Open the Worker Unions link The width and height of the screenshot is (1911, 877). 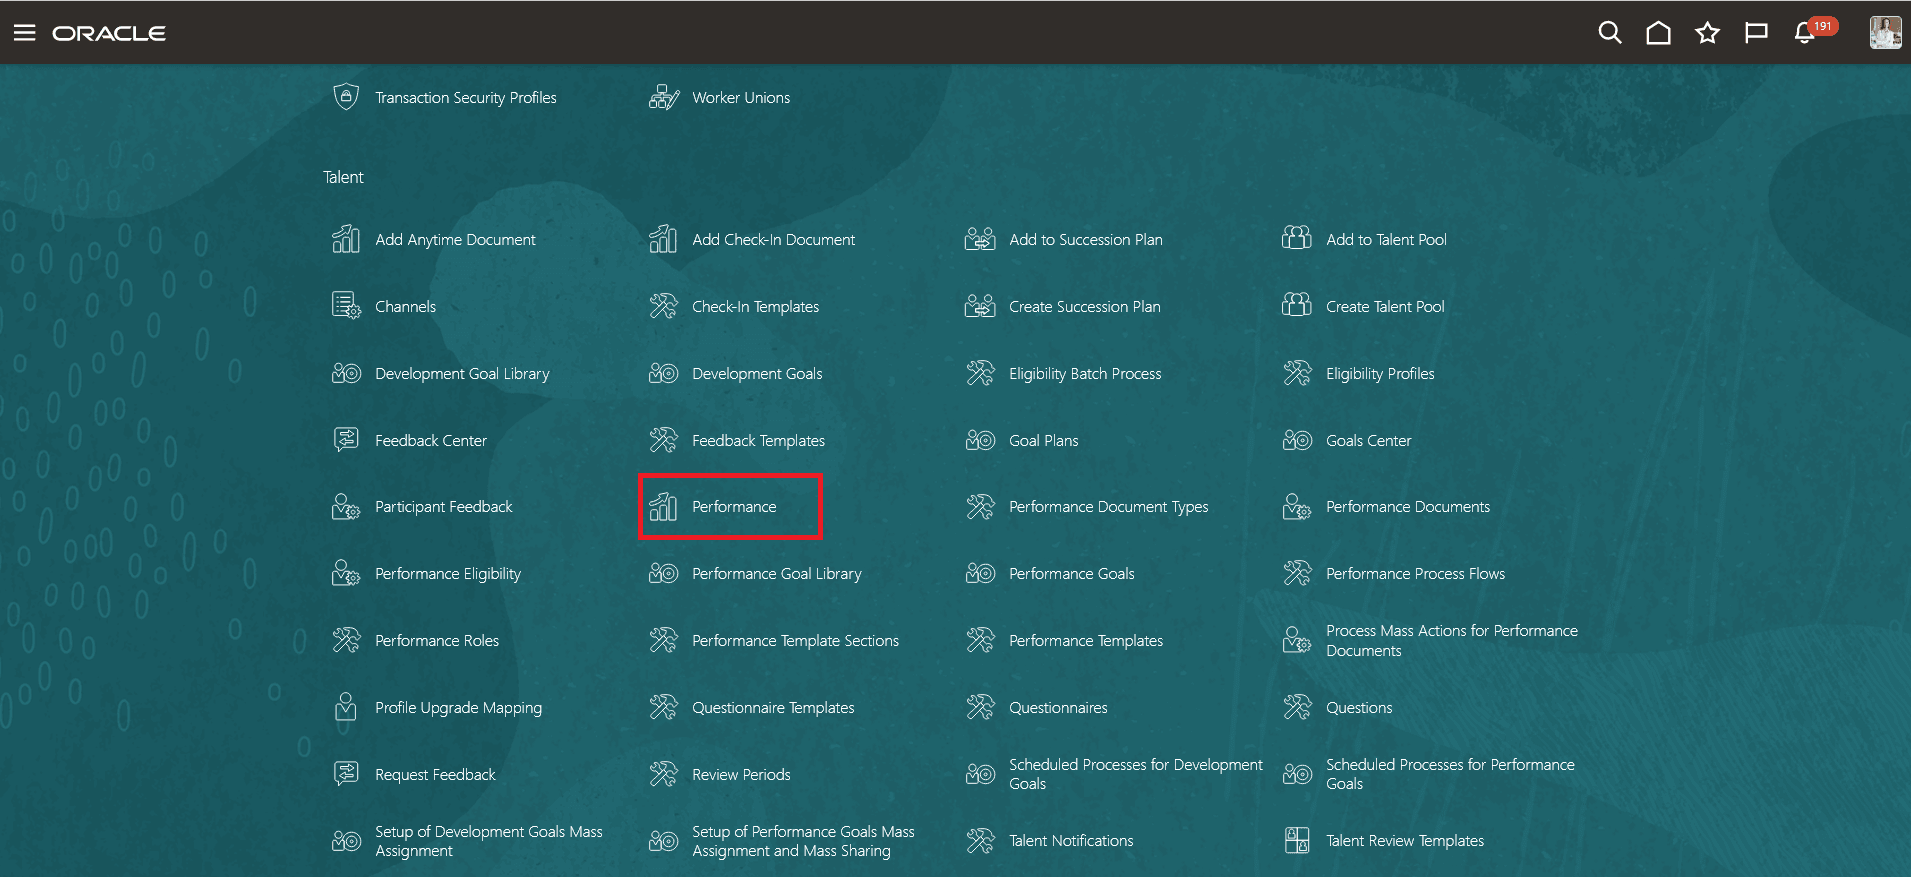tap(741, 98)
